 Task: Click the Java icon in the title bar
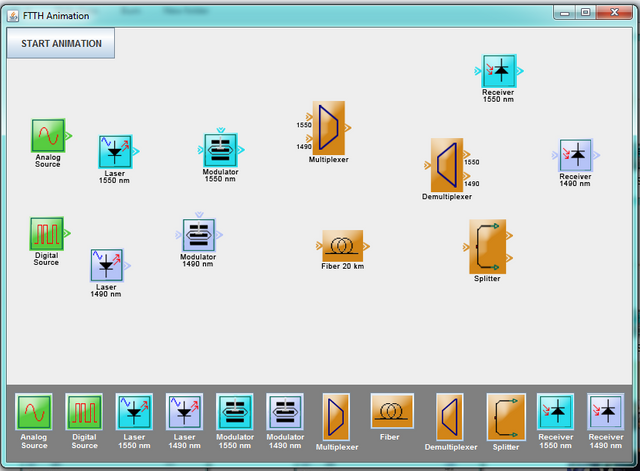coord(13,16)
